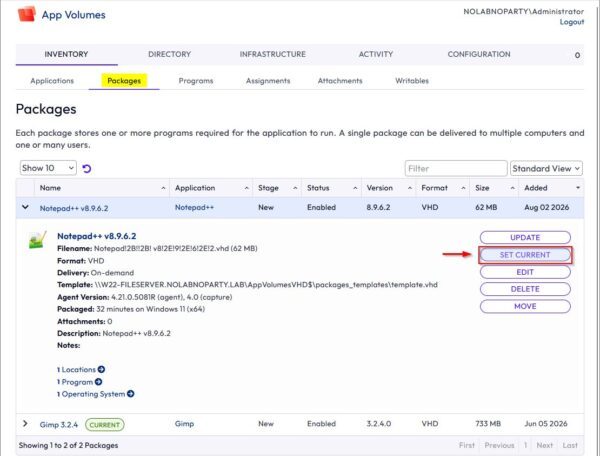Click the EDIT button

tap(525, 272)
